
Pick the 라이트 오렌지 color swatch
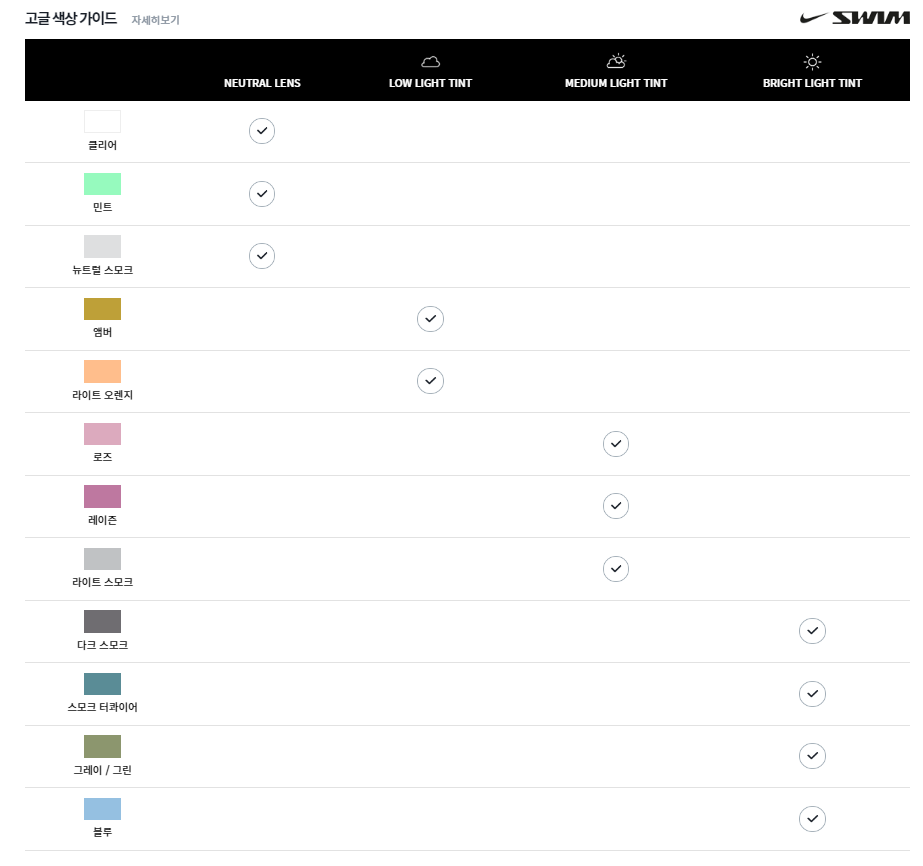click(102, 371)
